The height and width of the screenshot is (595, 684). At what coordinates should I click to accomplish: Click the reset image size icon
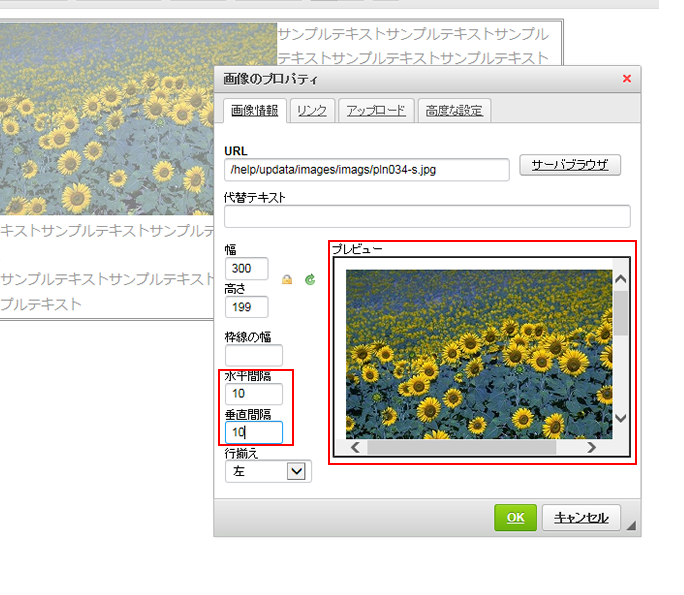pos(310,280)
